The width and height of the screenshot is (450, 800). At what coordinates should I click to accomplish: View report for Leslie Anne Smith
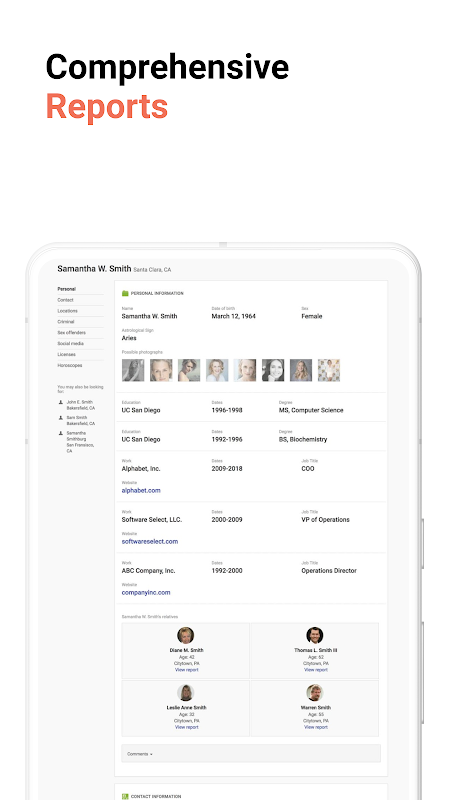[186, 728]
